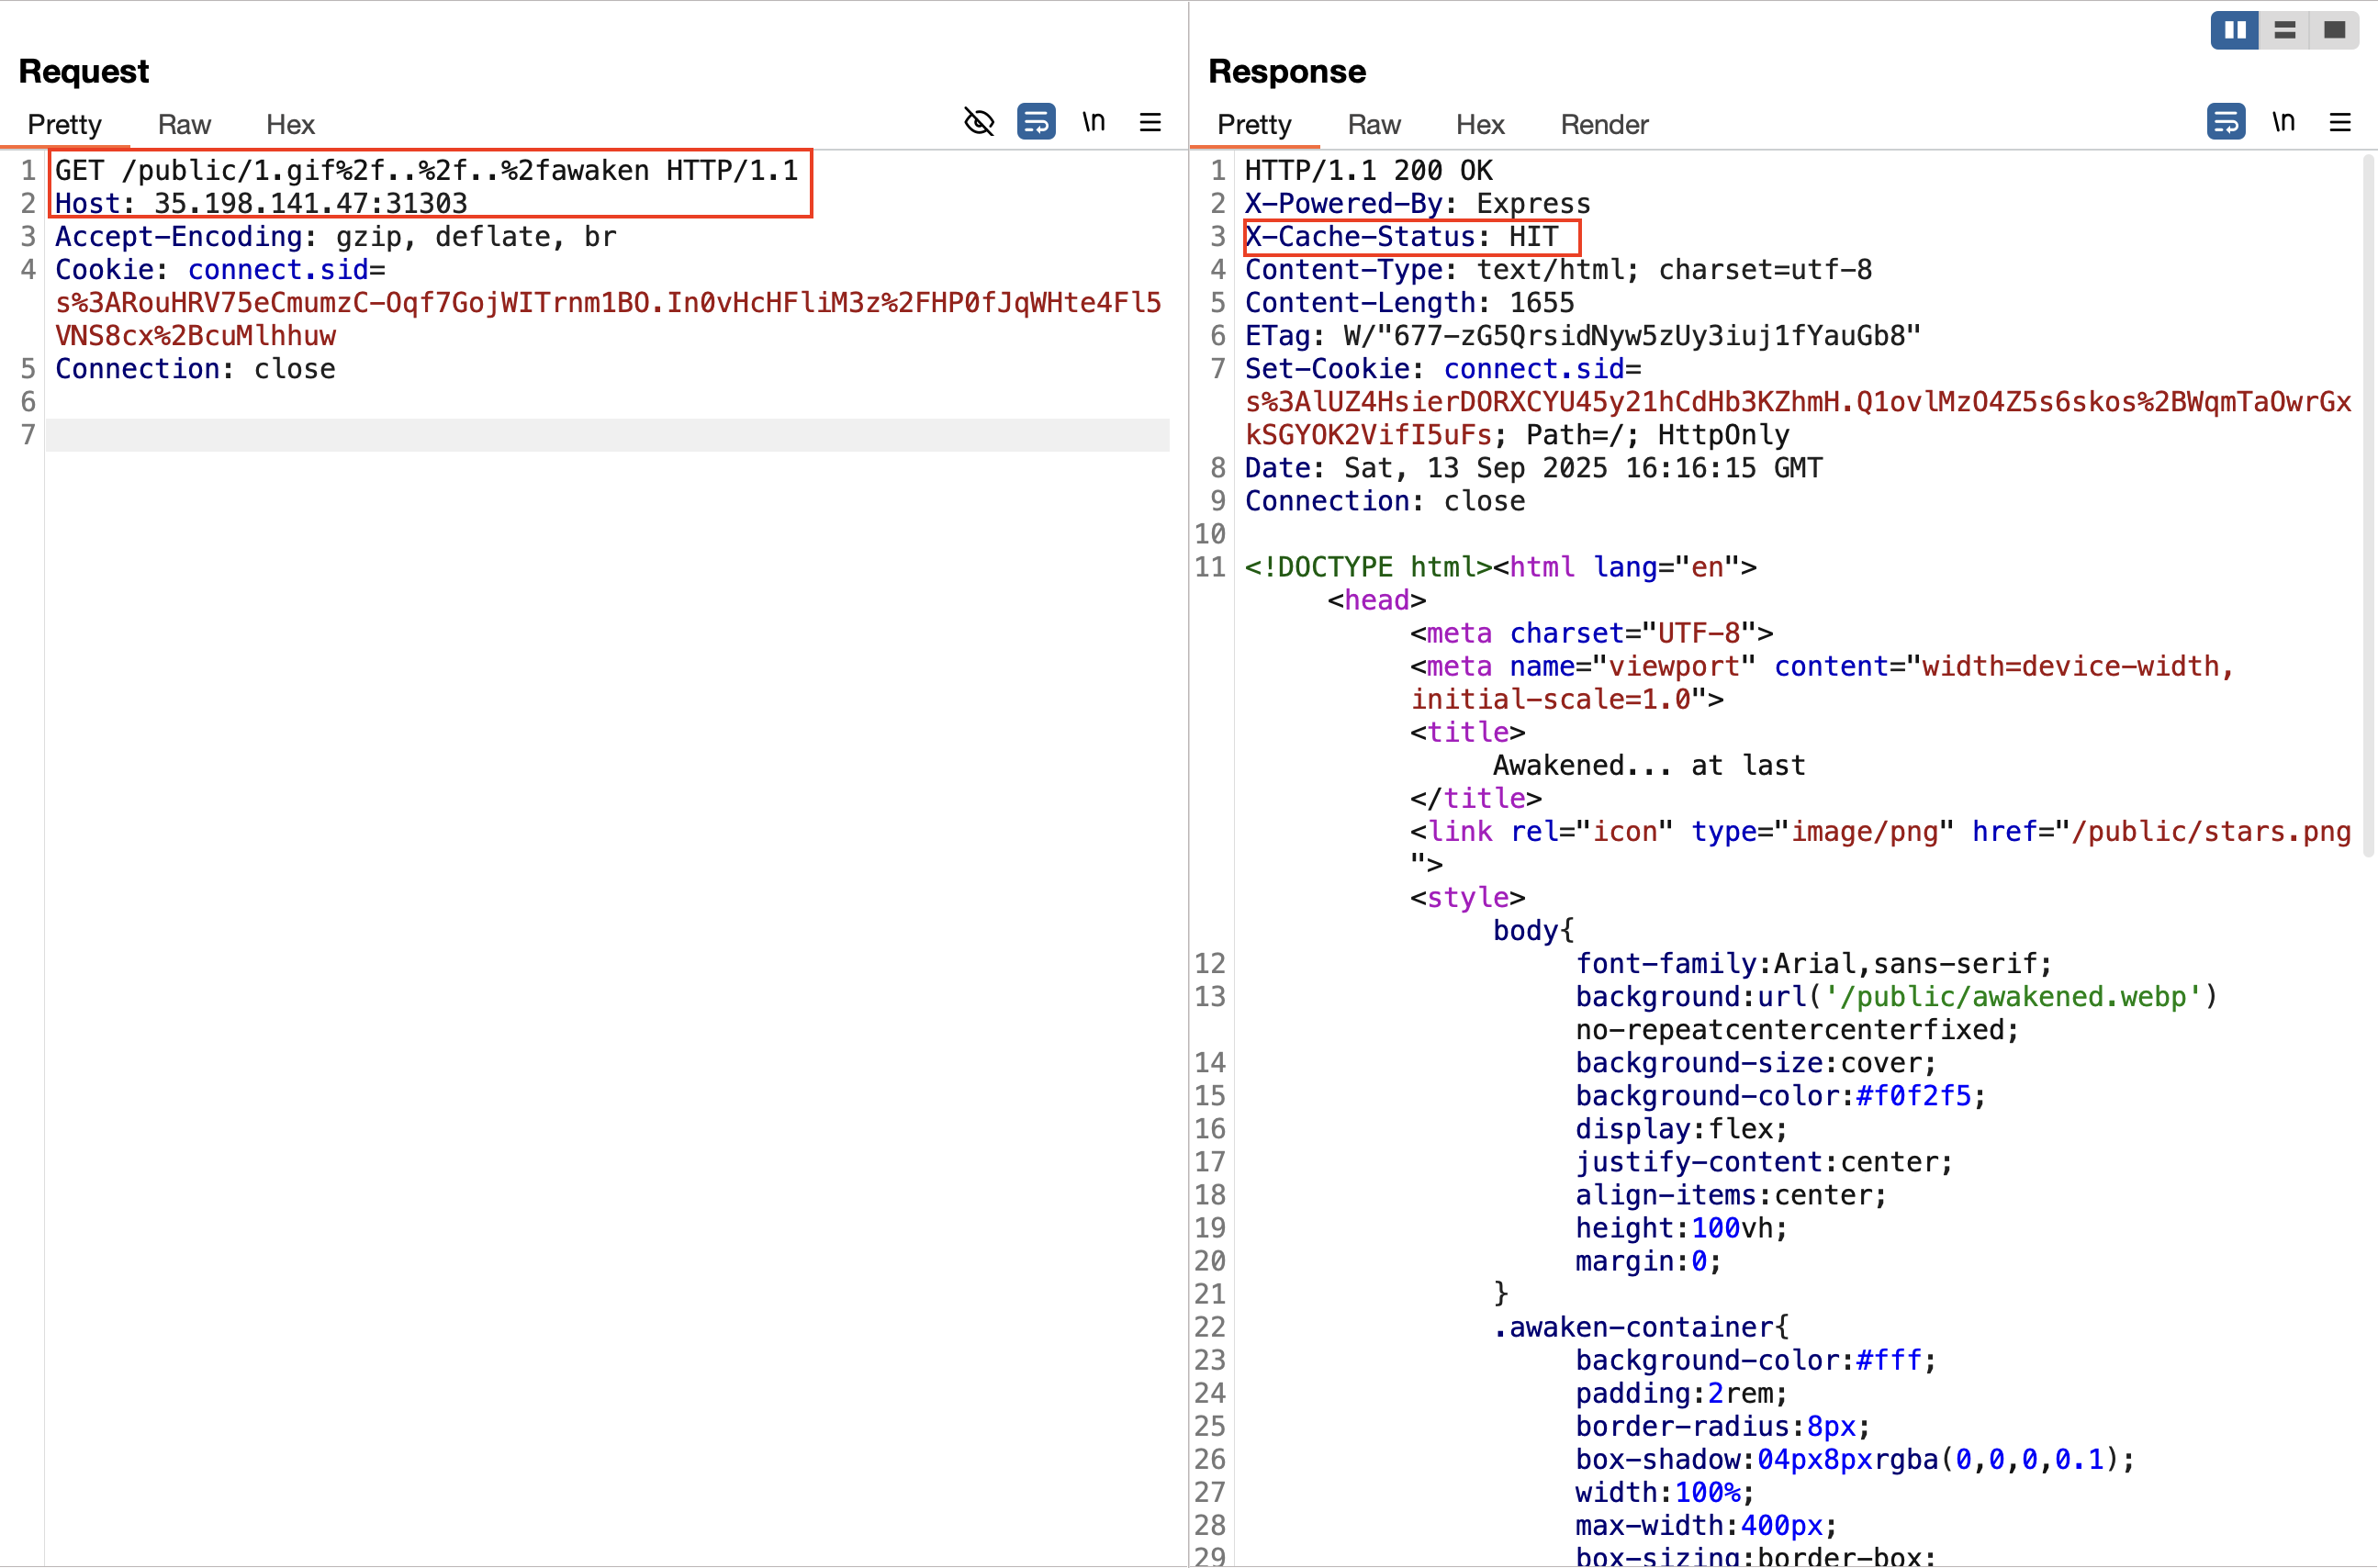Switch Request view to Raw tab
This screenshot has width=2378, height=1568.
184,124
